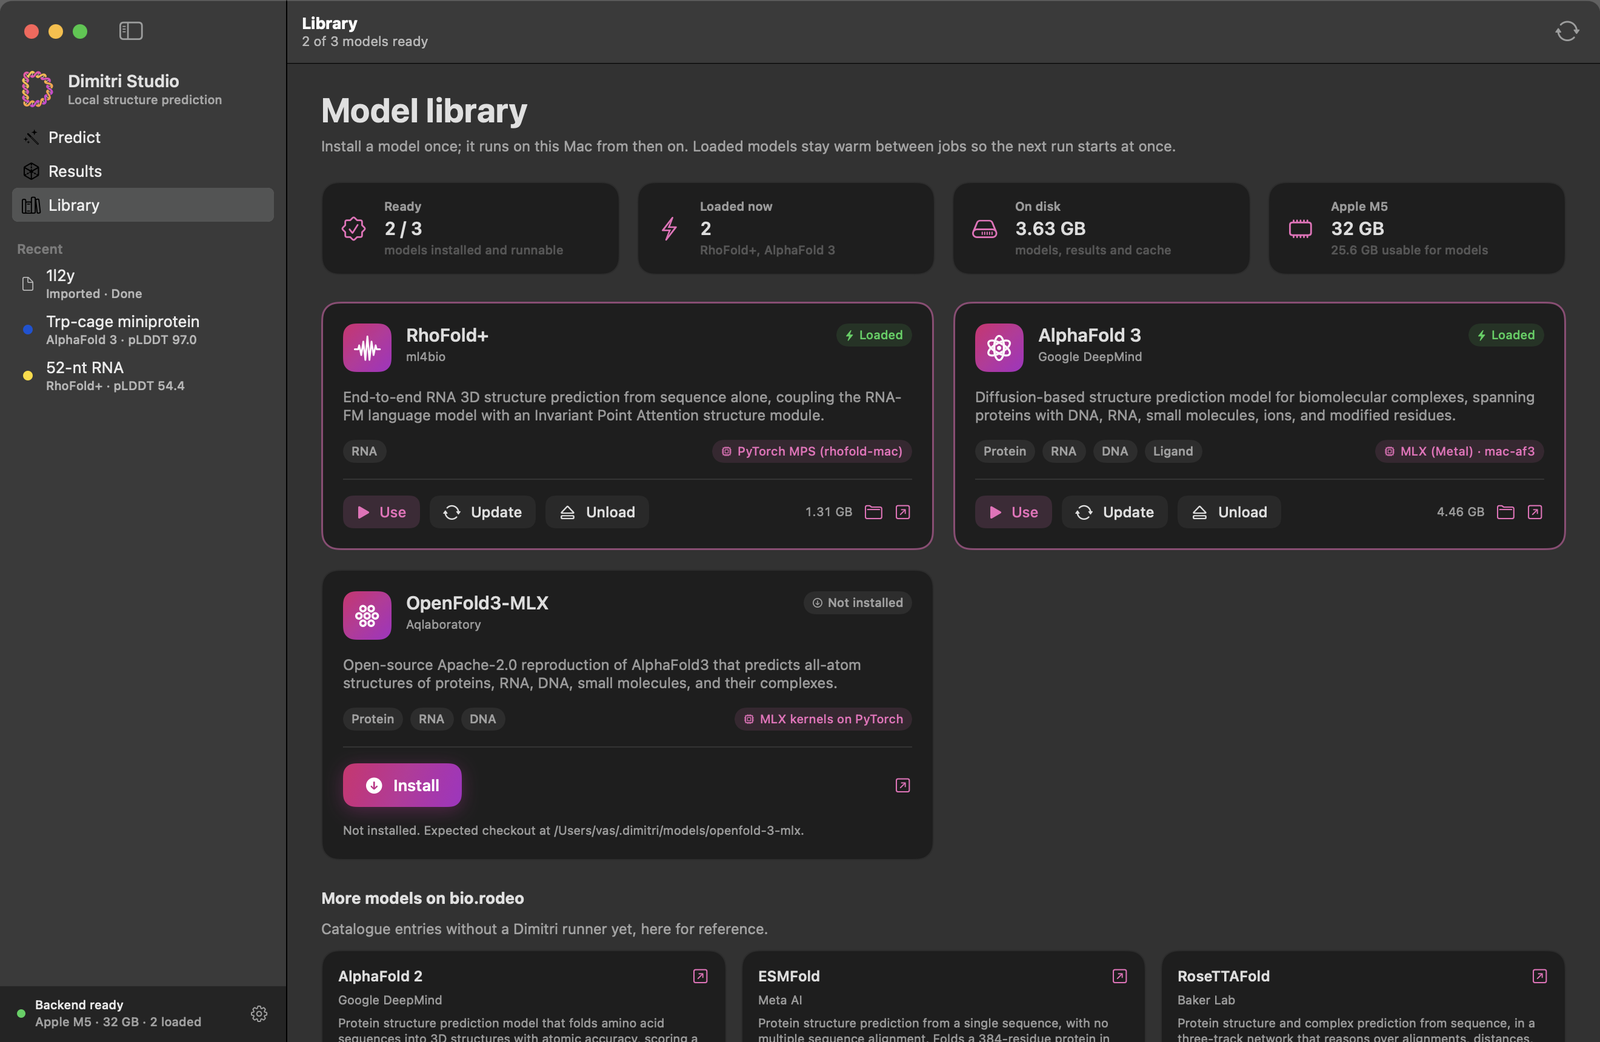Viewport: 1600px width, 1042px height.
Task: Open recent item 1l2y
Action: tap(143, 284)
